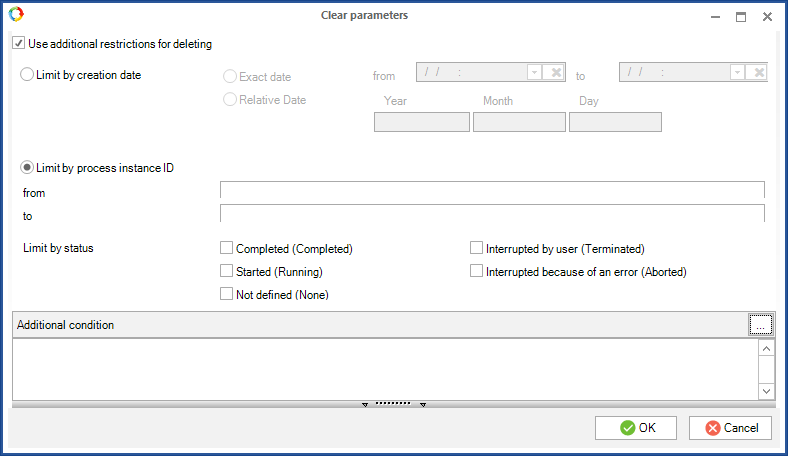Clear the 'from' date with X button
Viewport: 788px width, 456px height.
[556, 73]
